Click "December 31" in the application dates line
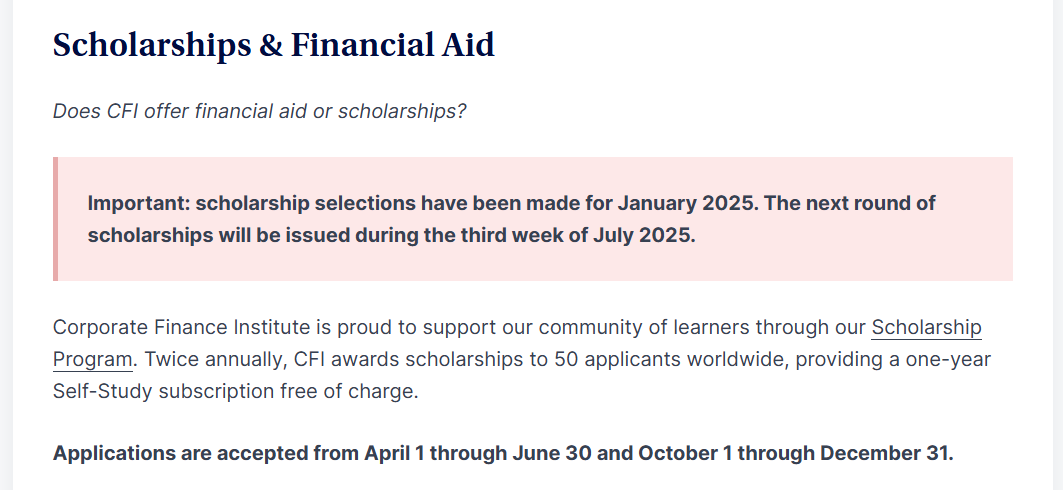The width and height of the screenshot is (1063, 490). [x=885, y=453]
